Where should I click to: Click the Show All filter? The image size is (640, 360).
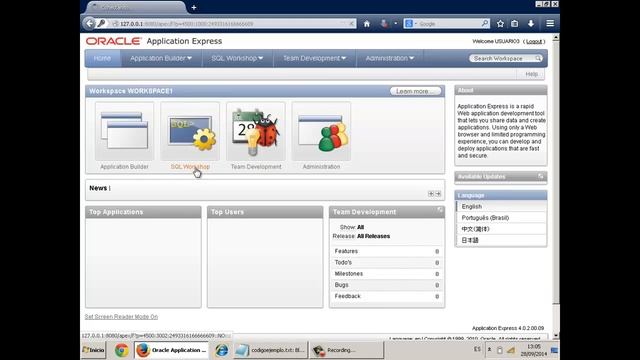point(360,227)
